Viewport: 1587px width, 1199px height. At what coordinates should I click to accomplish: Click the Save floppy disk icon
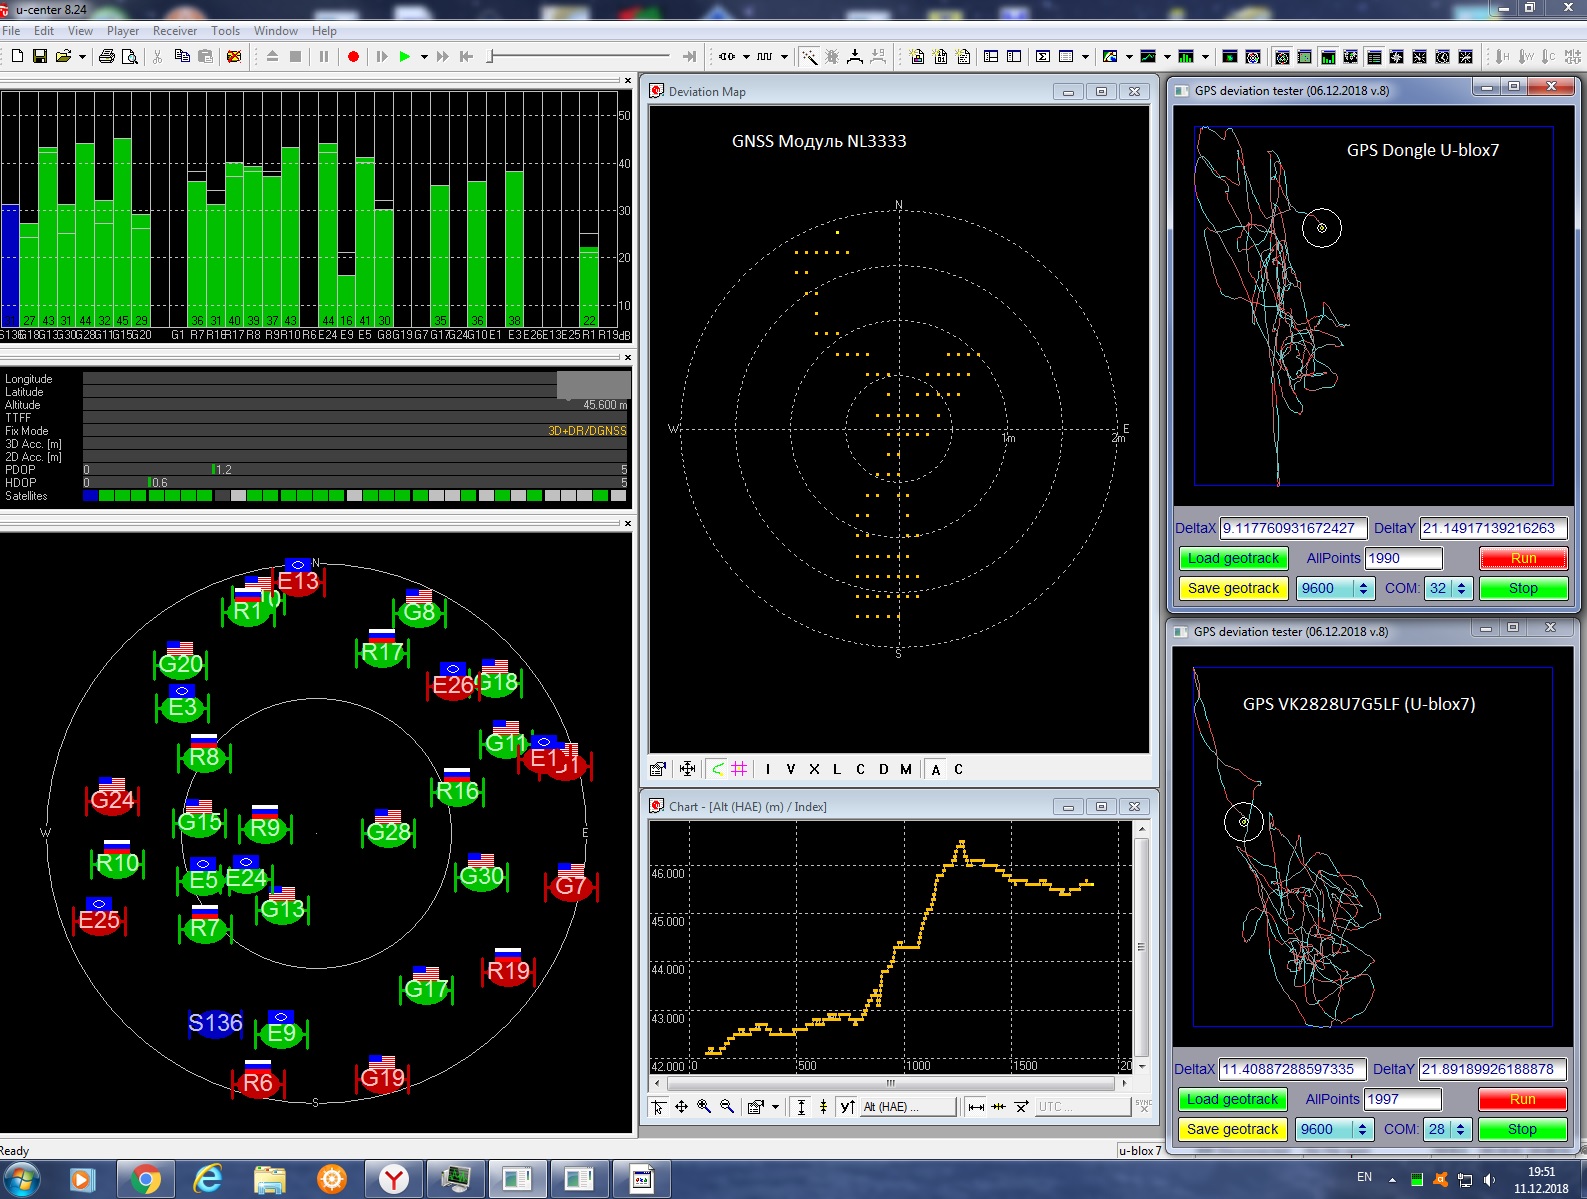[x=40, y=56]
